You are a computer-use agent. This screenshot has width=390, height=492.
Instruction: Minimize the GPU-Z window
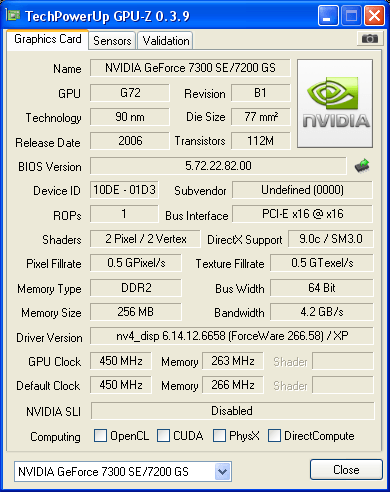[328, 15]
